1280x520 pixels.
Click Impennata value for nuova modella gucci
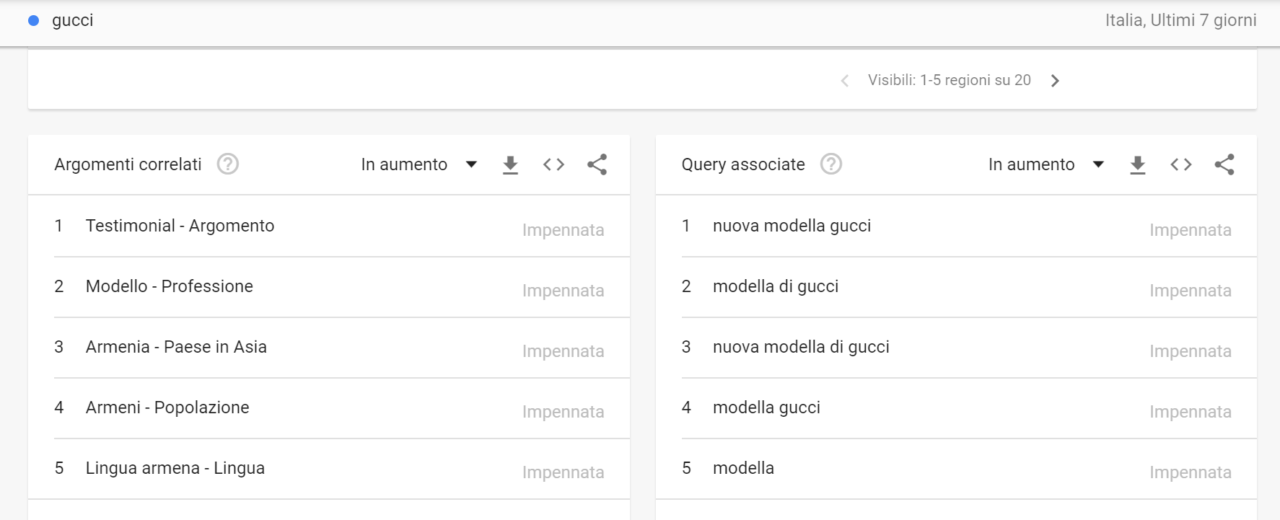(1190, 230)
